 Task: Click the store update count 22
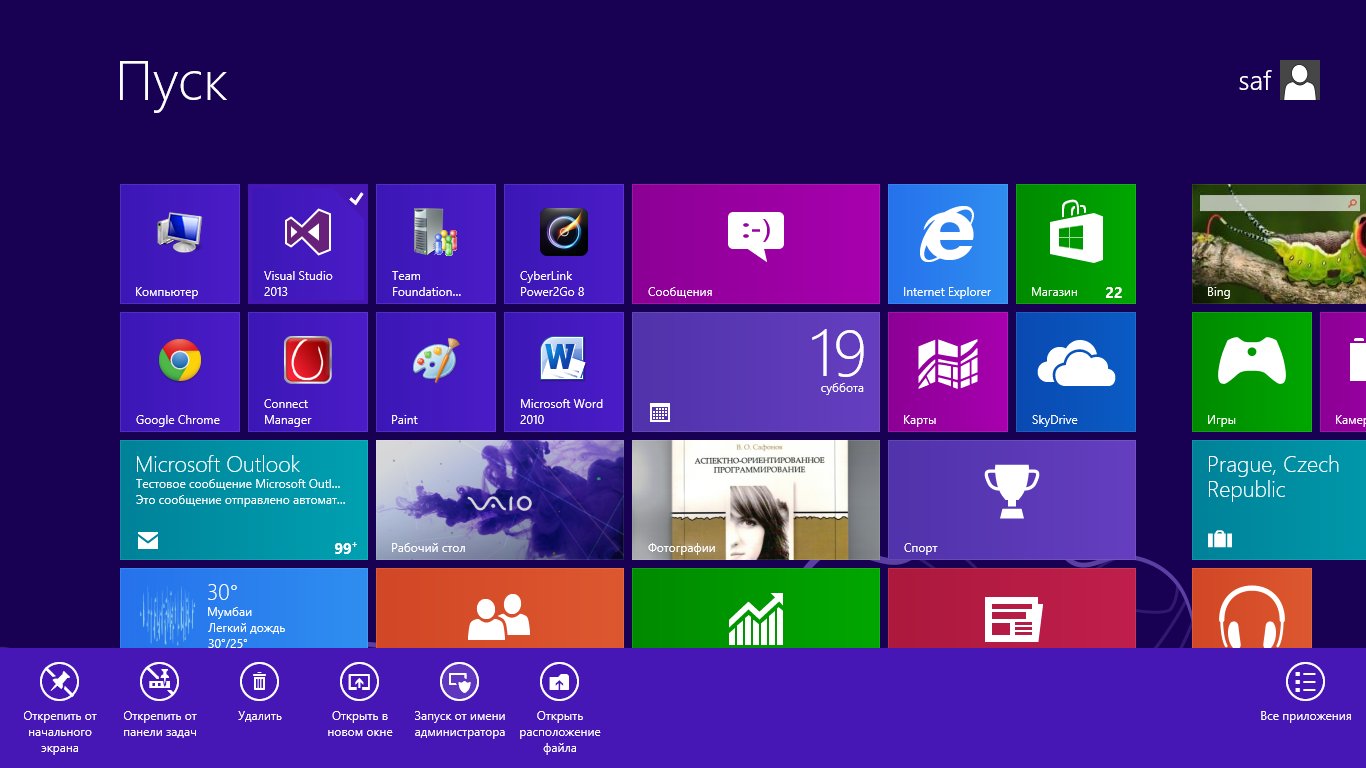click(x=1114, y=293)
